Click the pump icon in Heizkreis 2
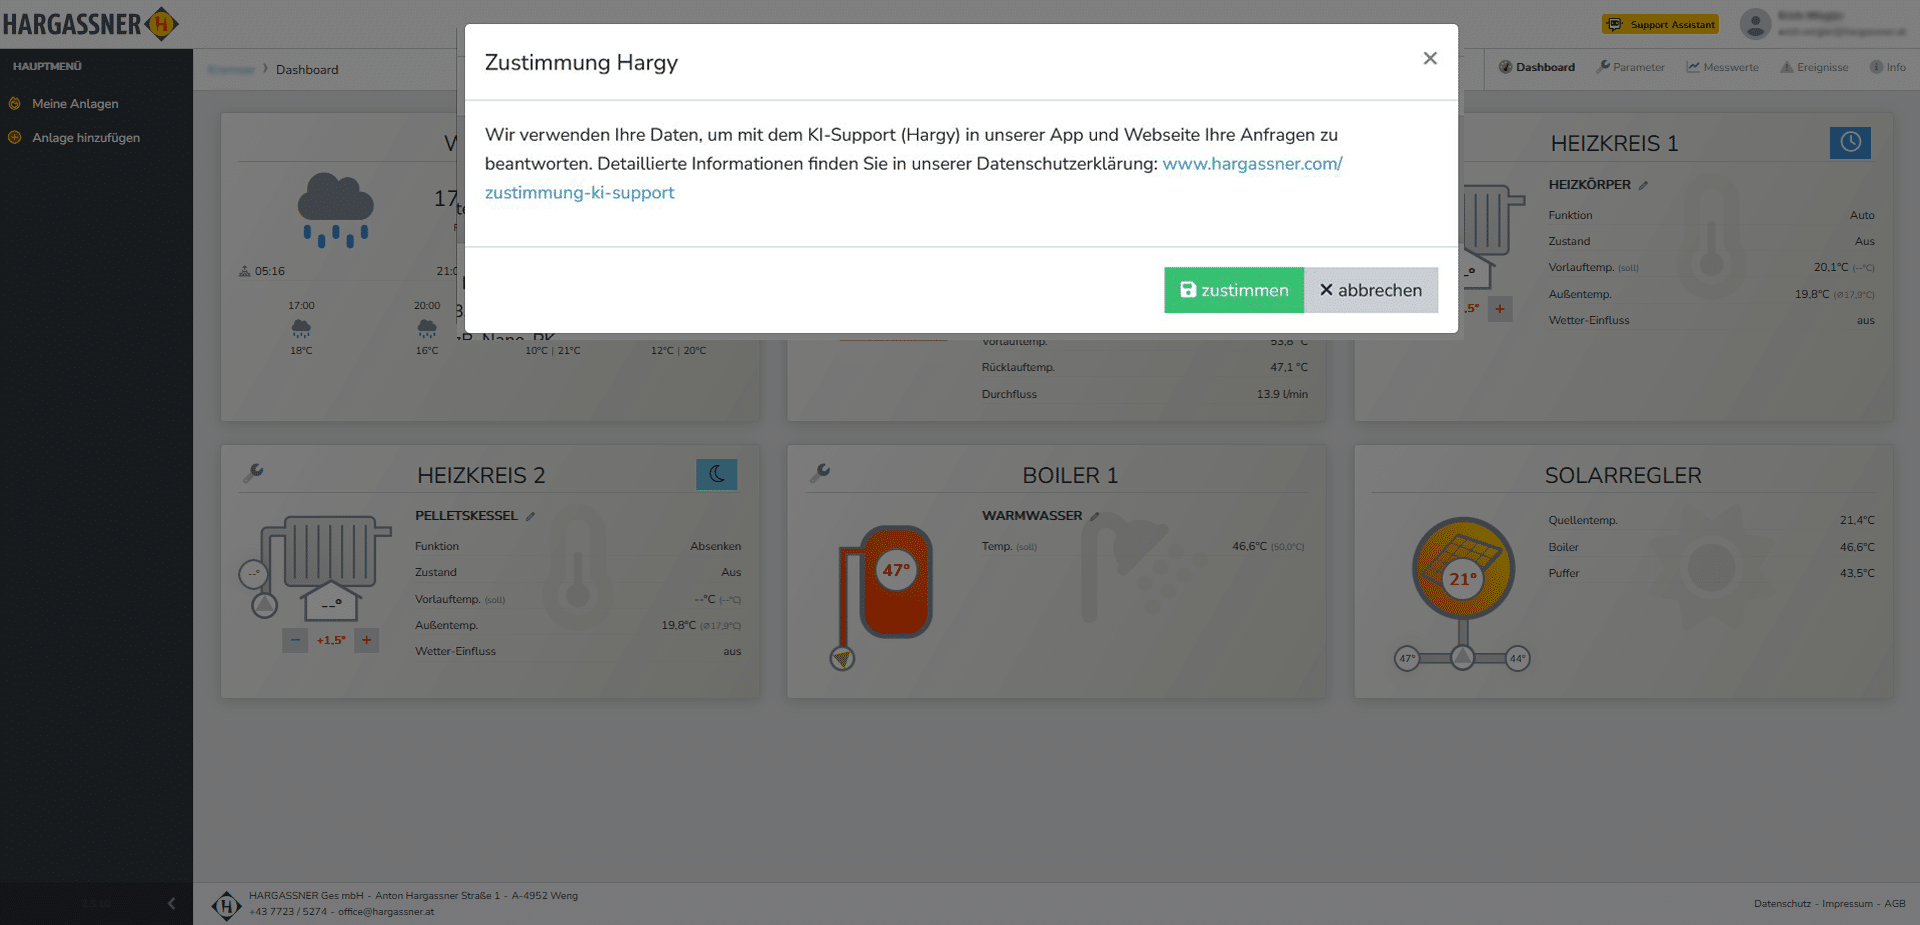 (x=264, y=605)
